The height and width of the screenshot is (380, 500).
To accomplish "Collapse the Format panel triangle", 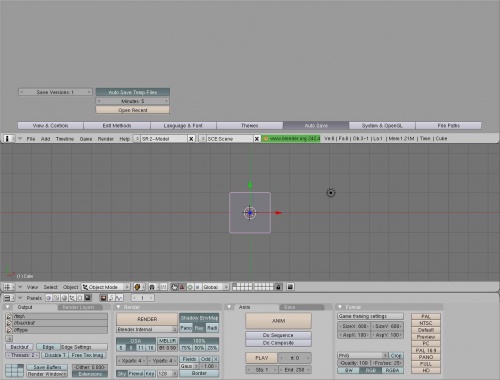I will (x=340, y=307).
